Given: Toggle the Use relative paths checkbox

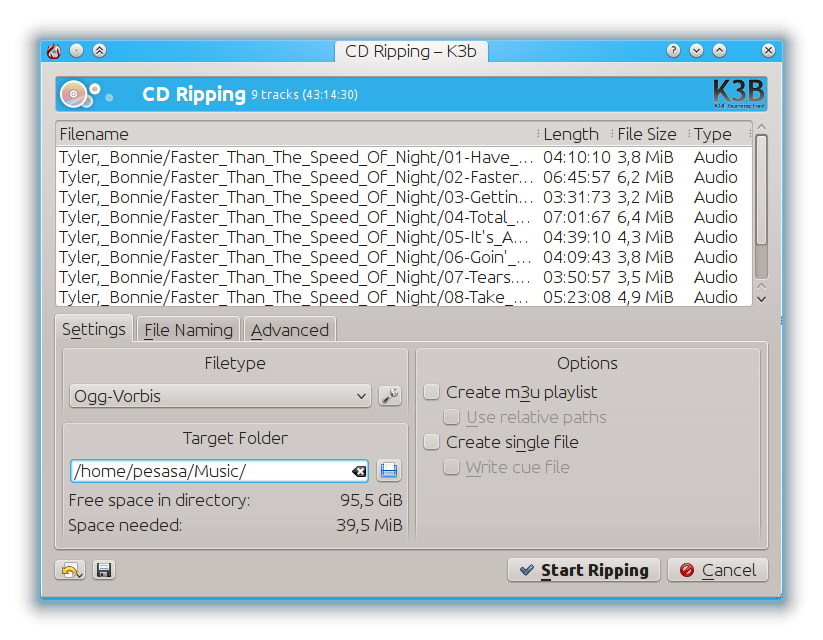Looking at the screenshot, I should click(x=451, y=417).
